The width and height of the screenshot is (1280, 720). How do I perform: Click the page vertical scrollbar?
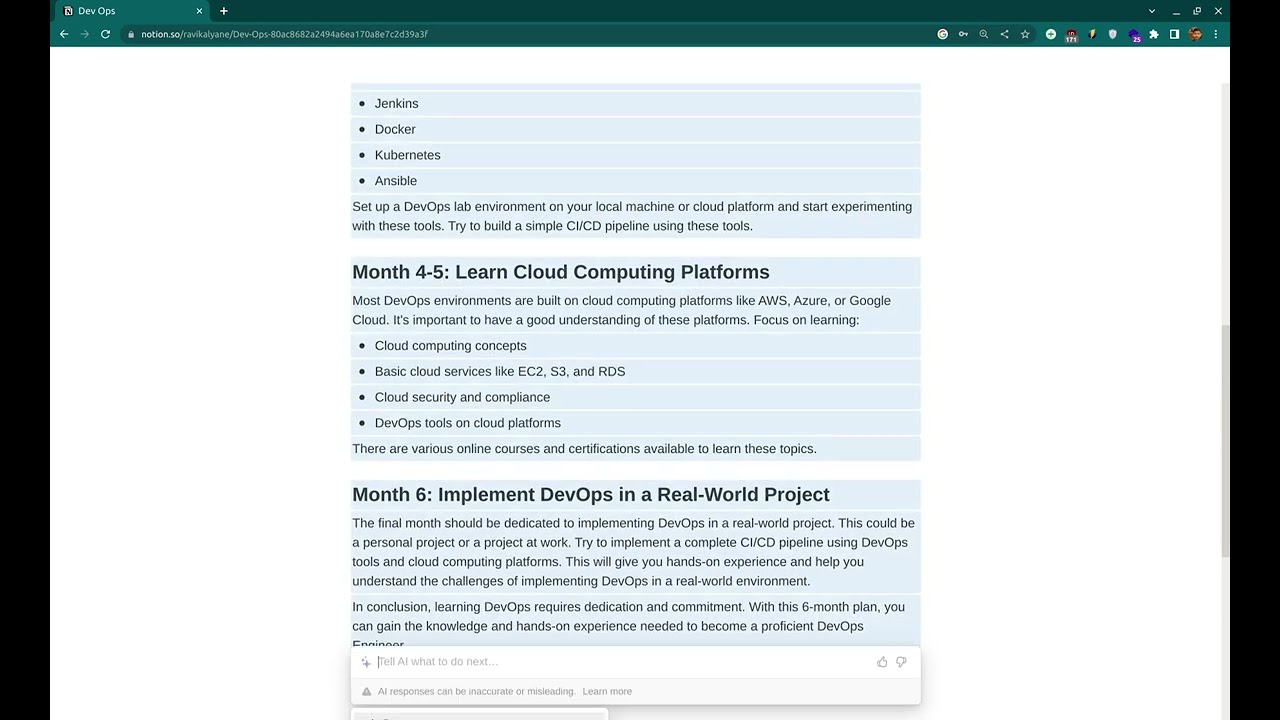(1225, 440)
